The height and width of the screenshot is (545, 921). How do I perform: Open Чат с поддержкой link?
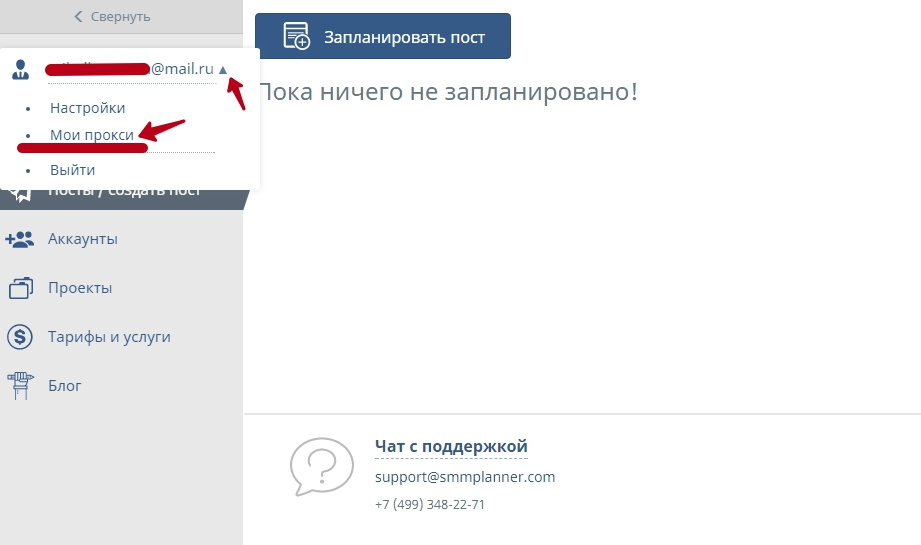pos(450,446)
